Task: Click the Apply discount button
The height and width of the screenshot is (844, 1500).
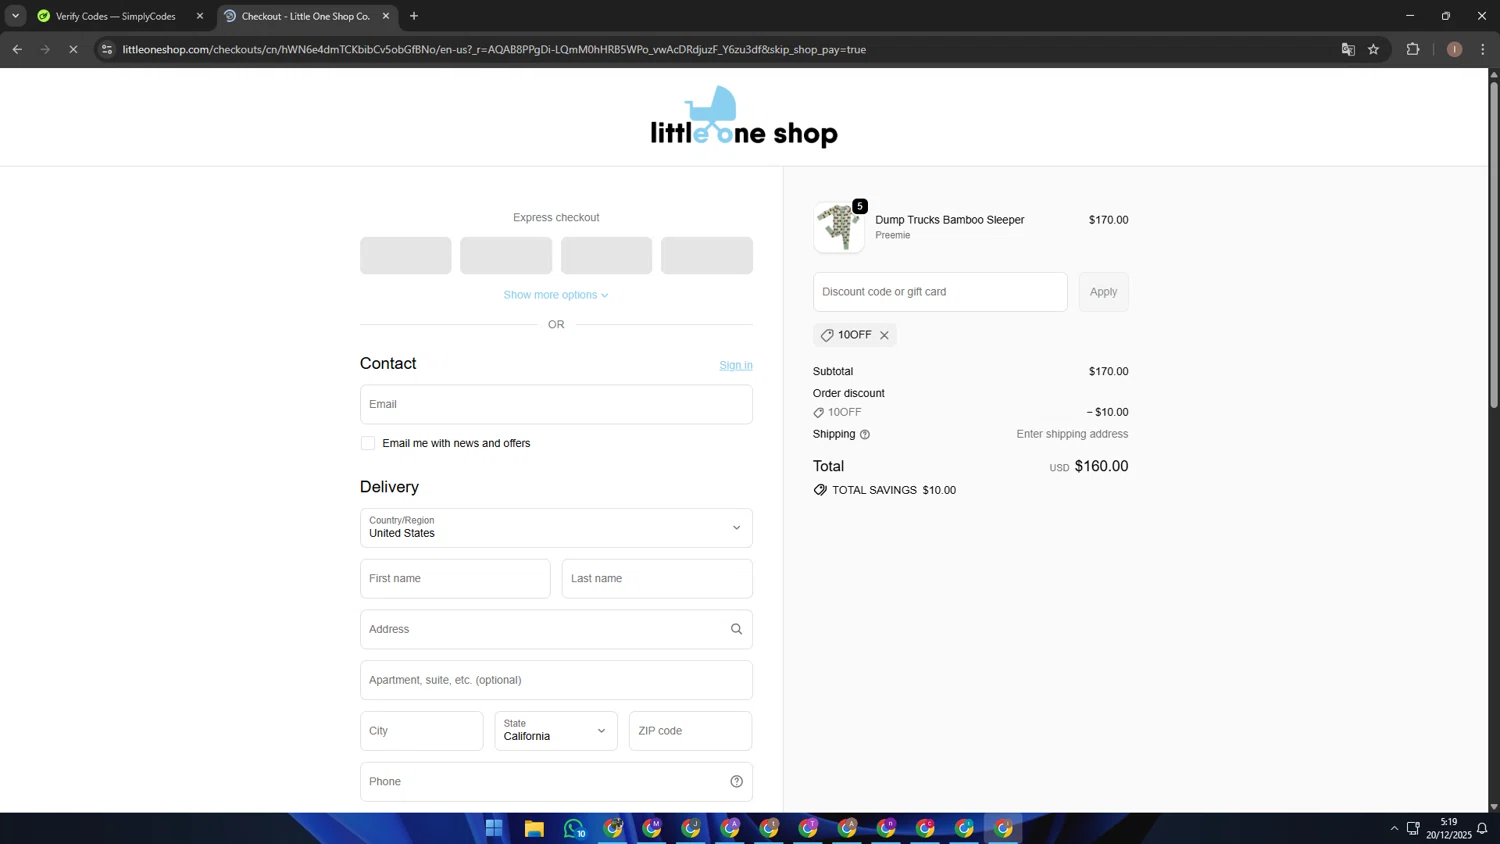Action: (x=1103, y=292)
